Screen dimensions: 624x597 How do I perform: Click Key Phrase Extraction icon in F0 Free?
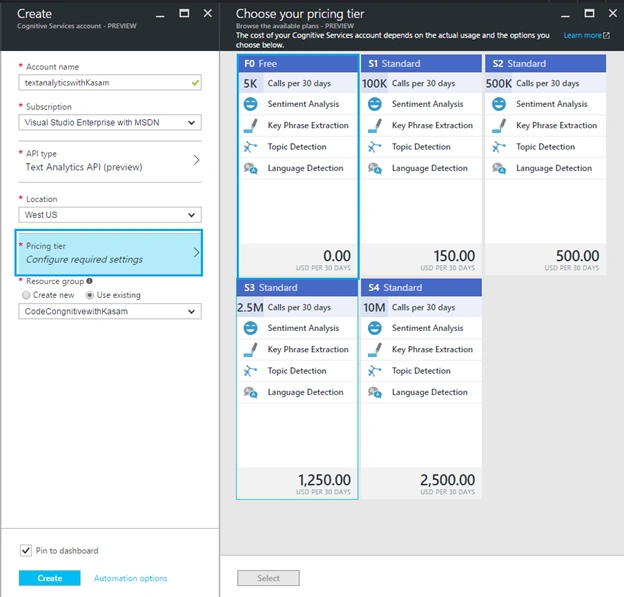(250, 125)
